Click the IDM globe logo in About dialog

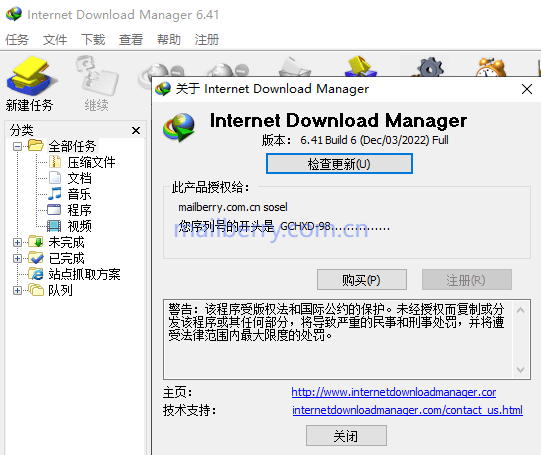[179, 127]
